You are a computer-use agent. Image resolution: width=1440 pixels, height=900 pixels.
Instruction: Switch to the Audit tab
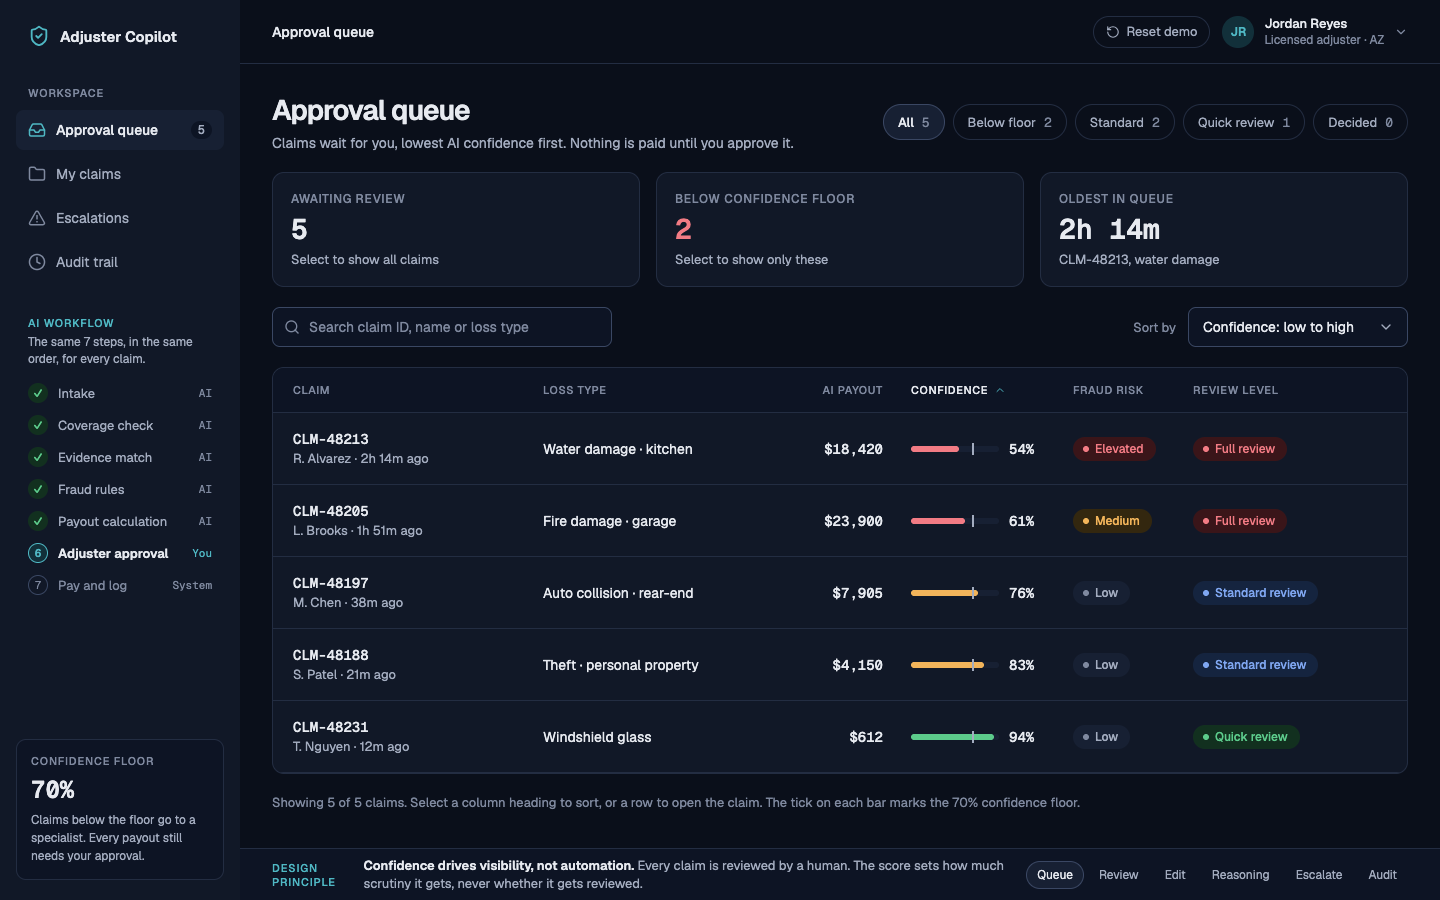click(x=1383, y=875)
